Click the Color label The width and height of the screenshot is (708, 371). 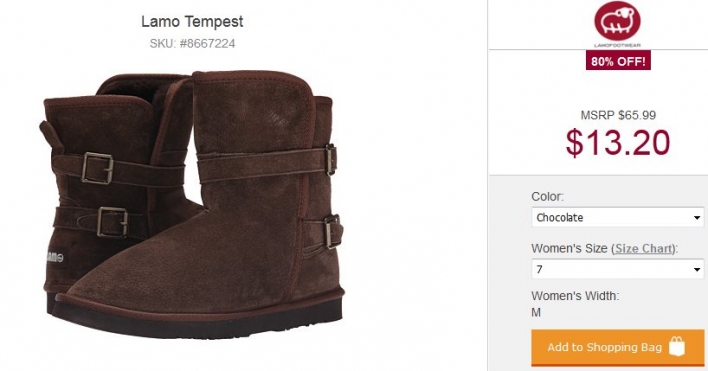point(547,196)
